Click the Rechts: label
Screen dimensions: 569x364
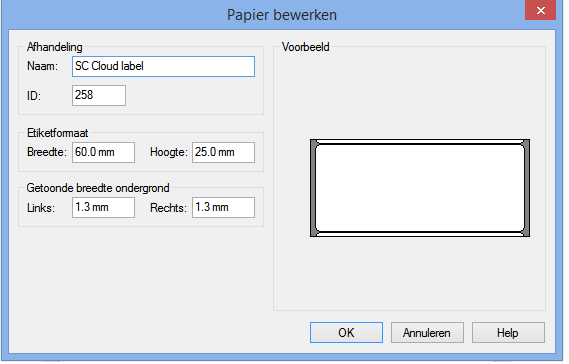tap(168, 208)
